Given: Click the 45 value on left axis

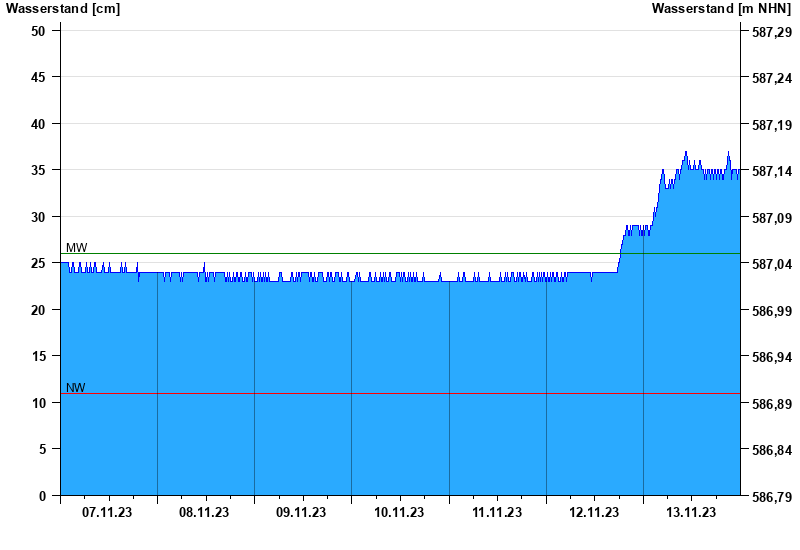Looking at the screenshot, I should click(38, 77).
